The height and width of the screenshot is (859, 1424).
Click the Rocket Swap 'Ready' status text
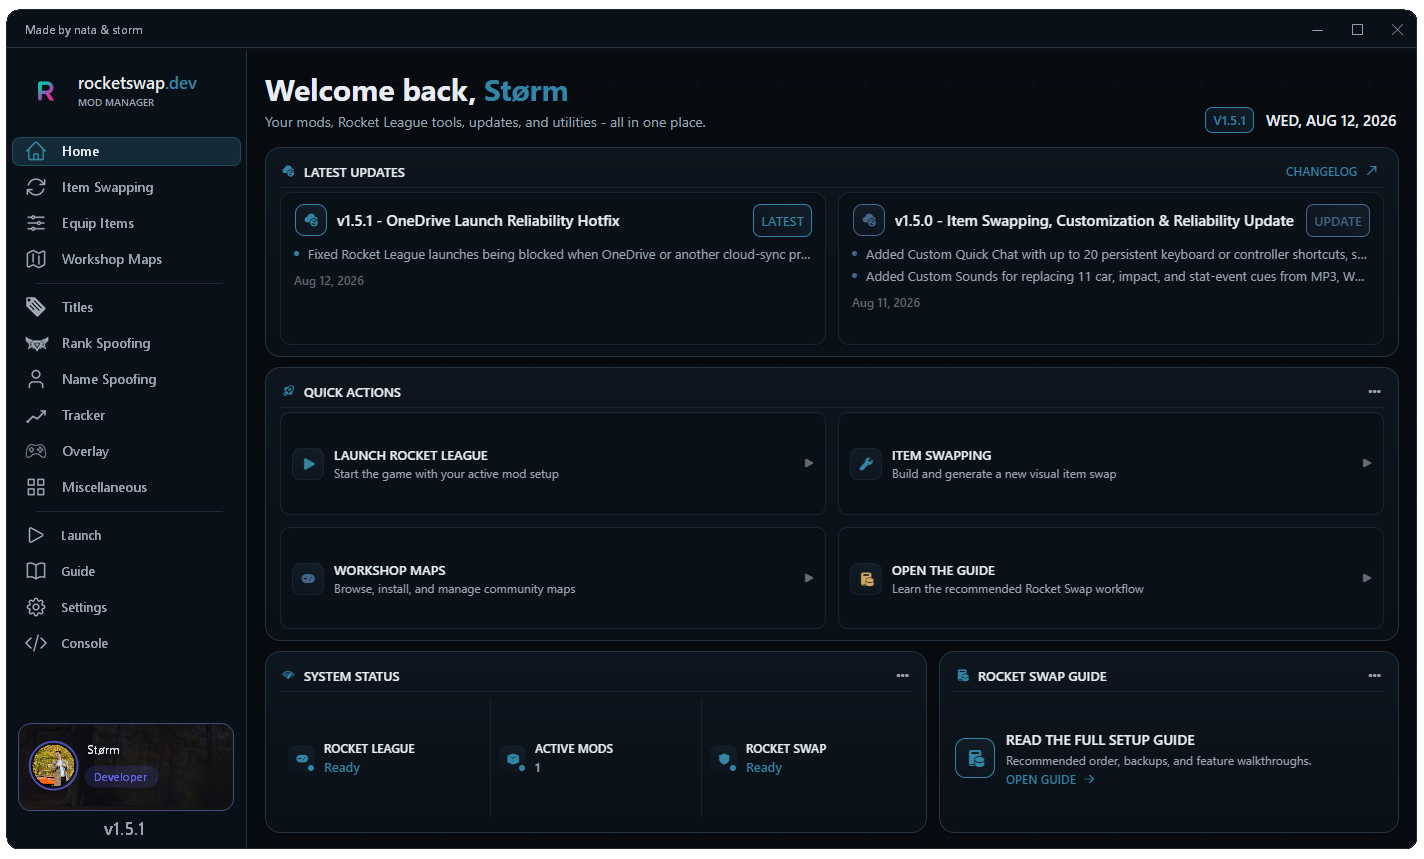tap(763, 768)
